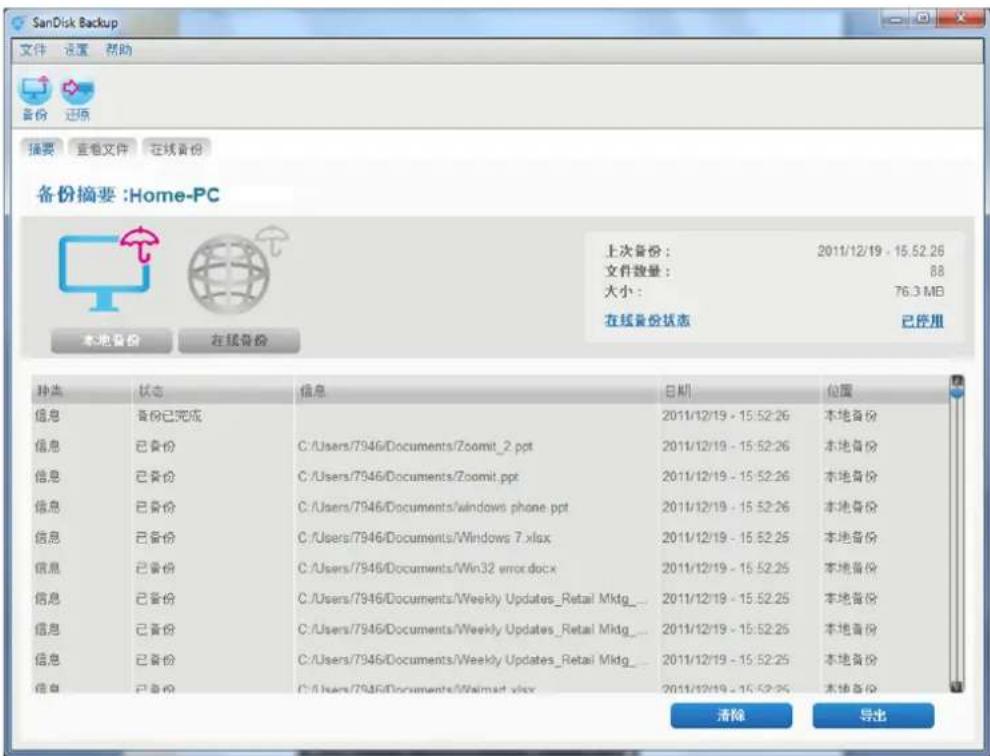The image size is (990, 756).
Task: Click 已备份 status in windows phone.ppt row
Action: [155, 507]
